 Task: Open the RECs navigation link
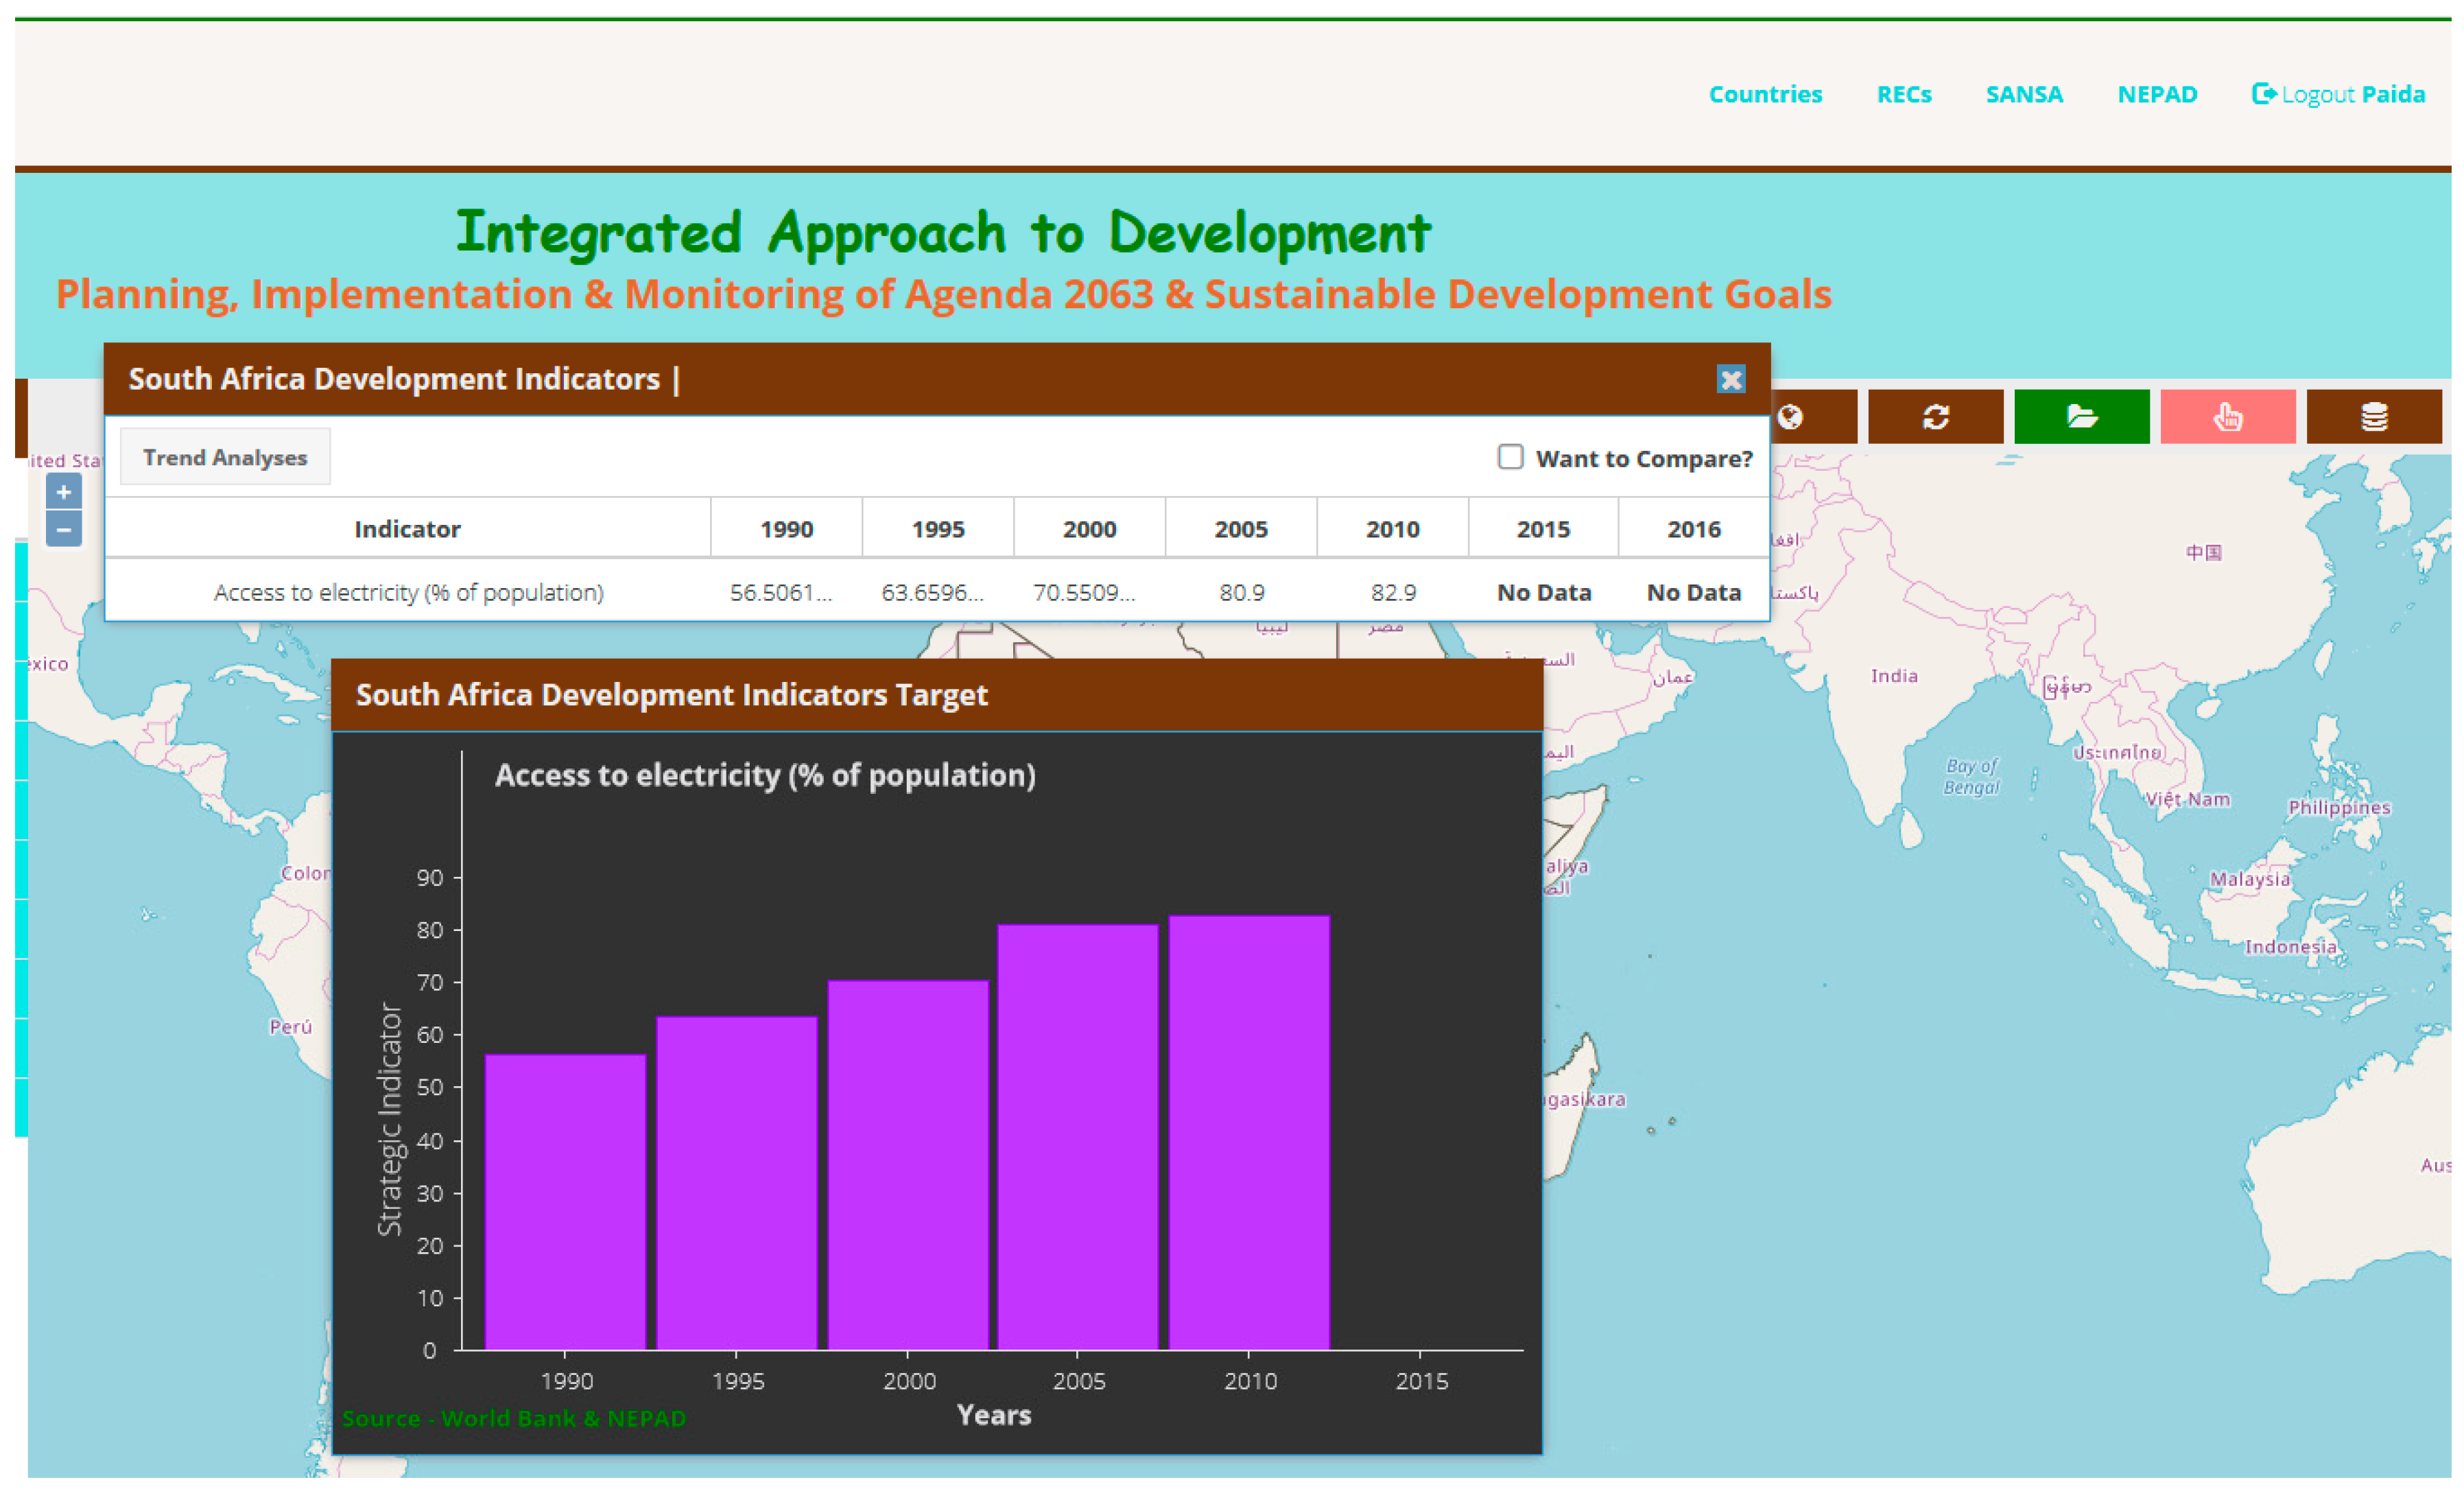click(x=1904, y=94)
